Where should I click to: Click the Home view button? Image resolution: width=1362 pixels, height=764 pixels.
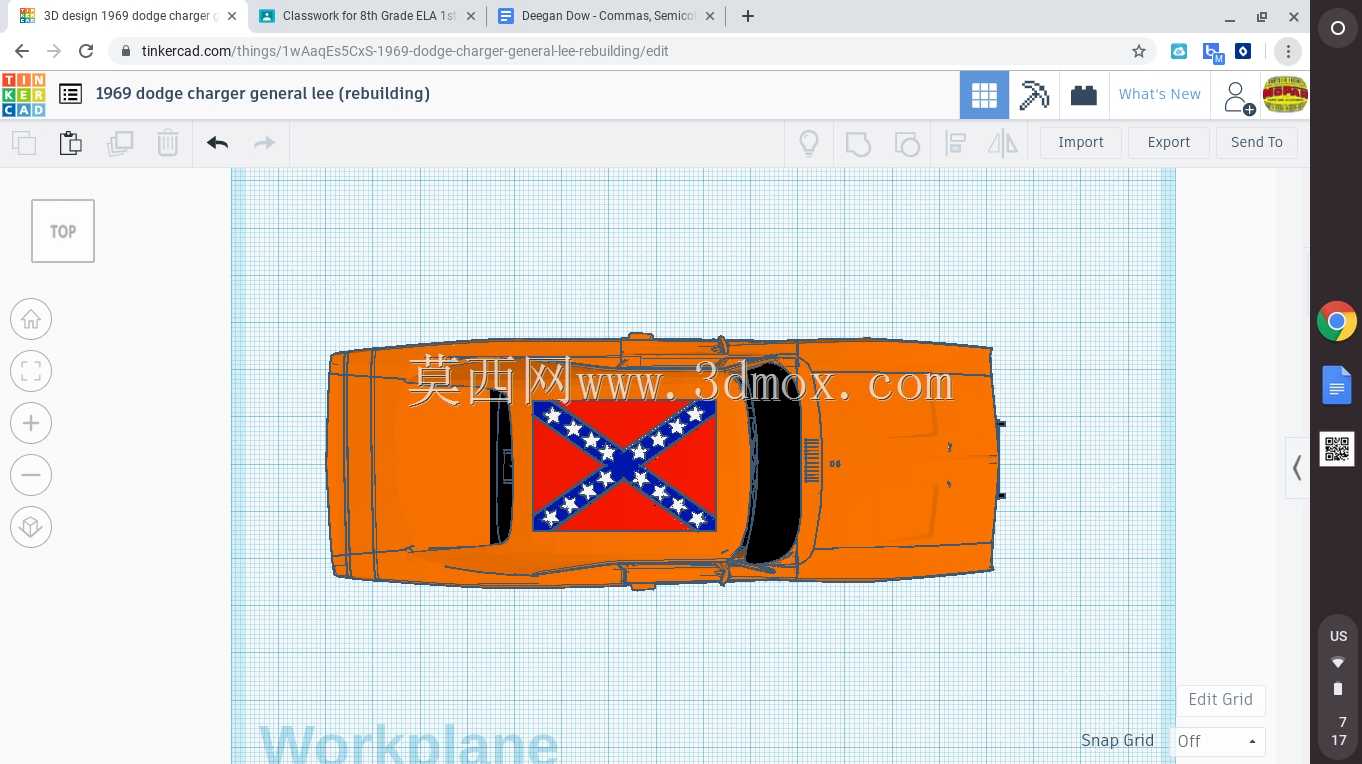coord(31,319)
